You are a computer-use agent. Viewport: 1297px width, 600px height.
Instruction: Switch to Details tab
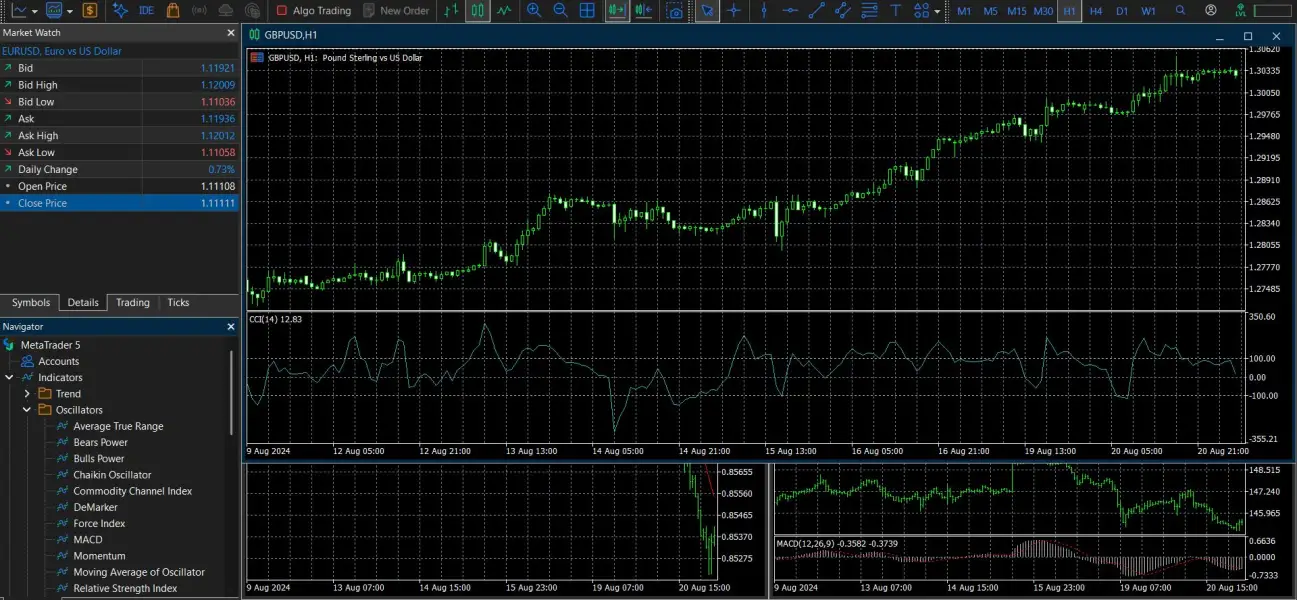pos(83,303)
